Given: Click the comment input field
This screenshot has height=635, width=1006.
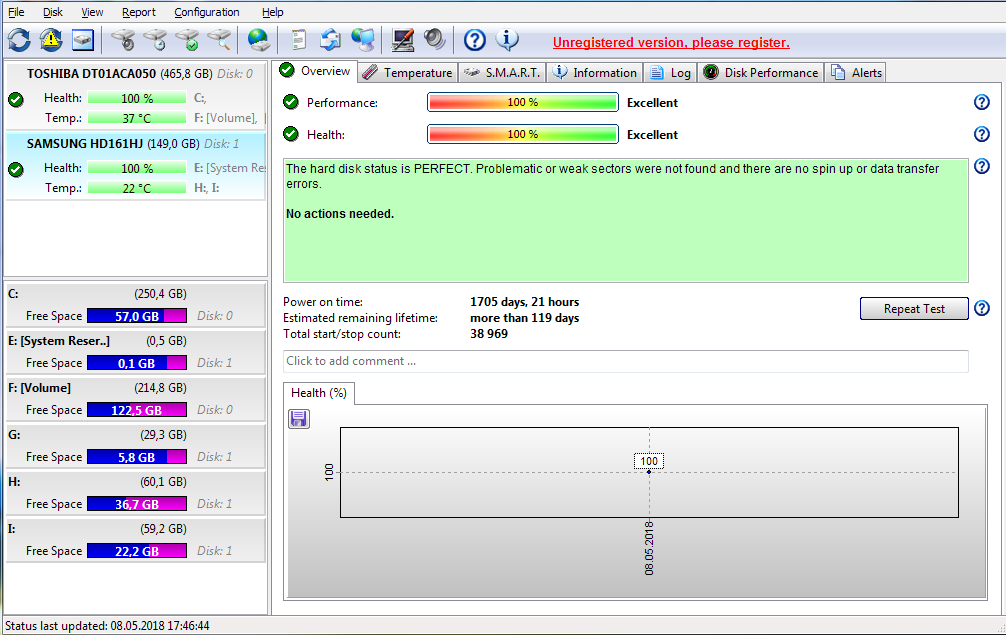Looking at the screenshot, I should [x=625, y=361].
